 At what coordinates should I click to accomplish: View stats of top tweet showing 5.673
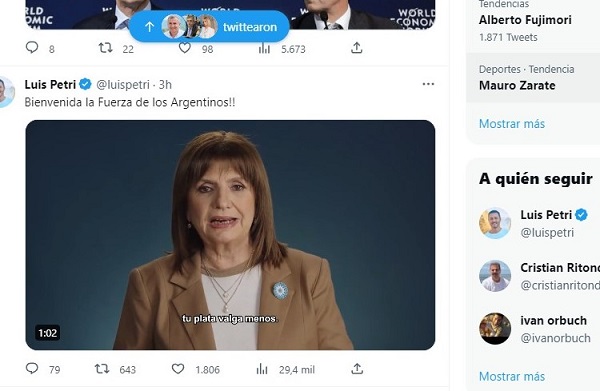click(x=264, y=48)
